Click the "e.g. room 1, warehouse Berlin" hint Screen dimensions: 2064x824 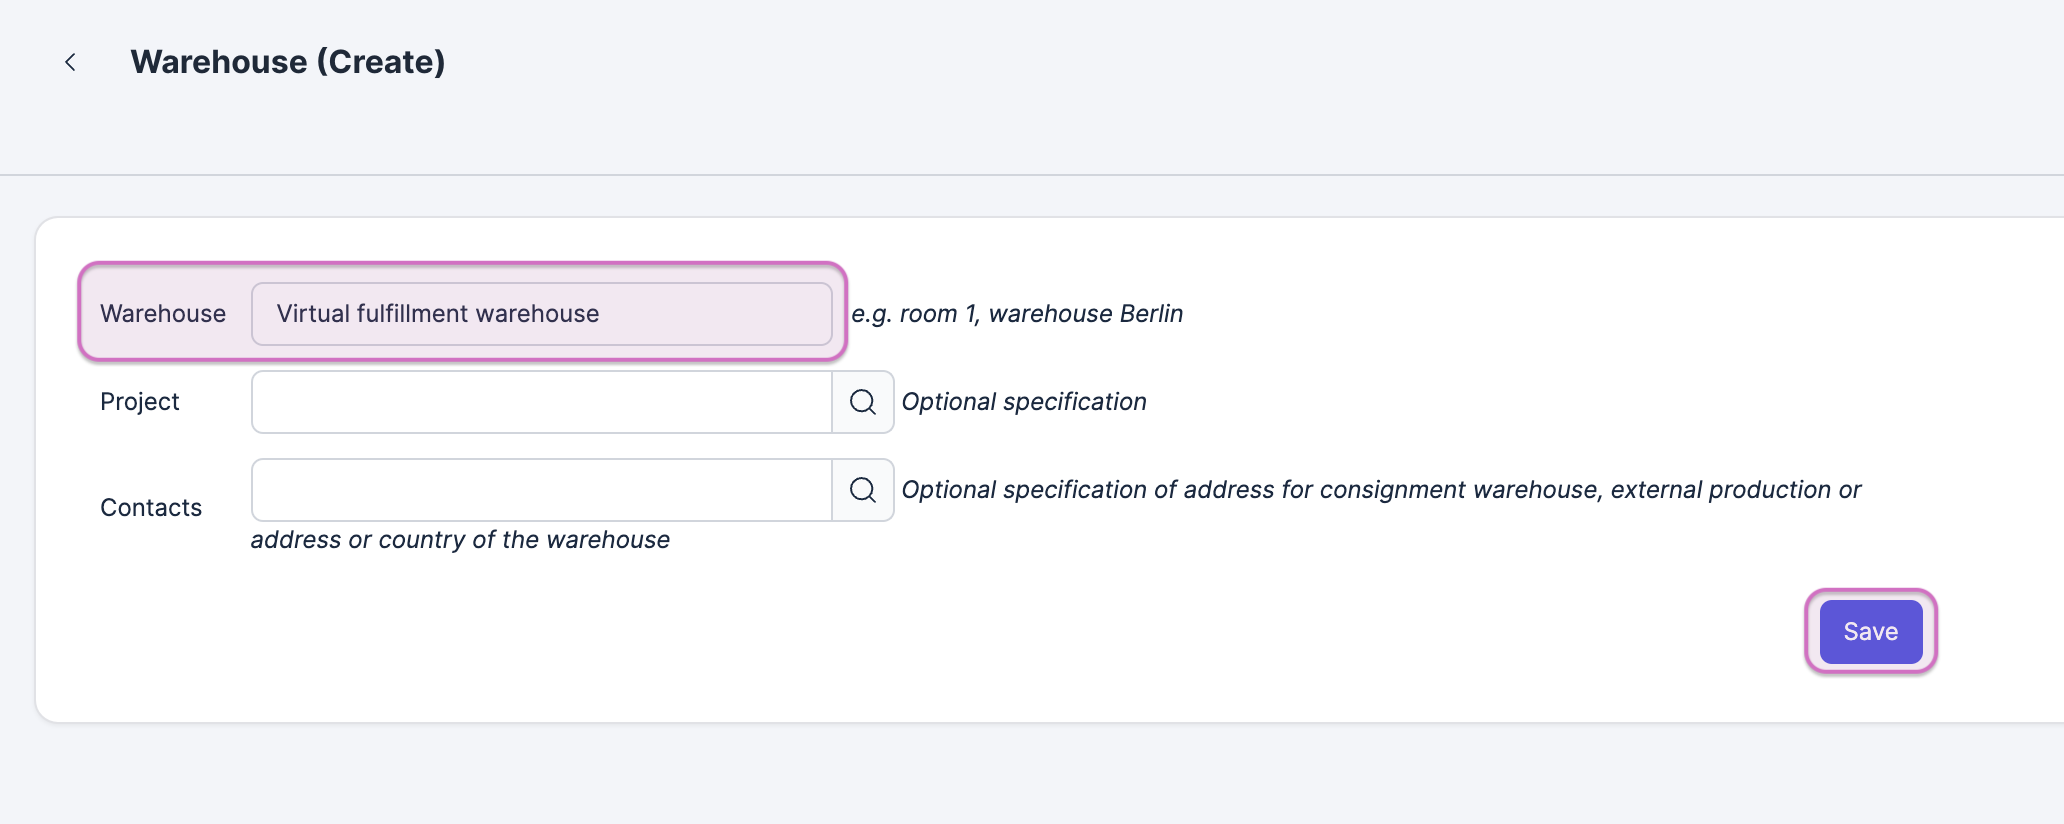[1017, 314]
